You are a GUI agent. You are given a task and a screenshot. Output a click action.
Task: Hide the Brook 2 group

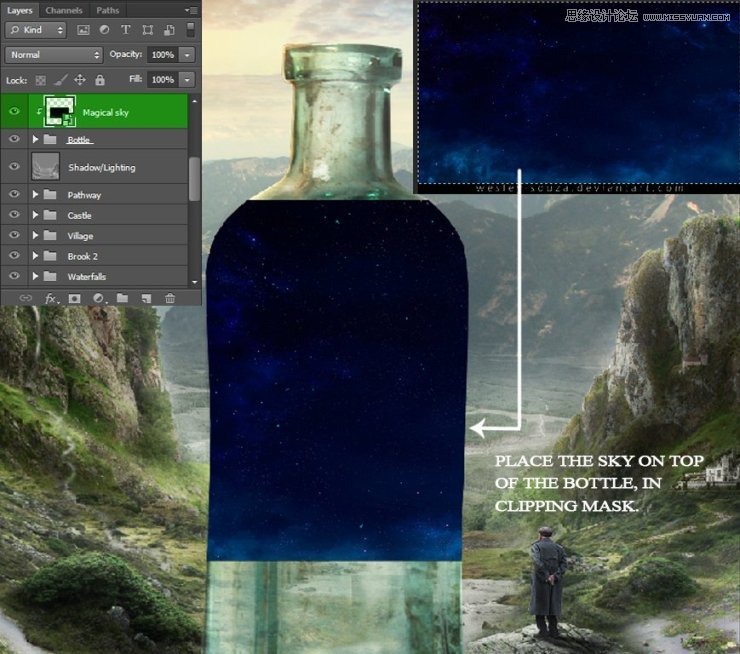(14, 255)
